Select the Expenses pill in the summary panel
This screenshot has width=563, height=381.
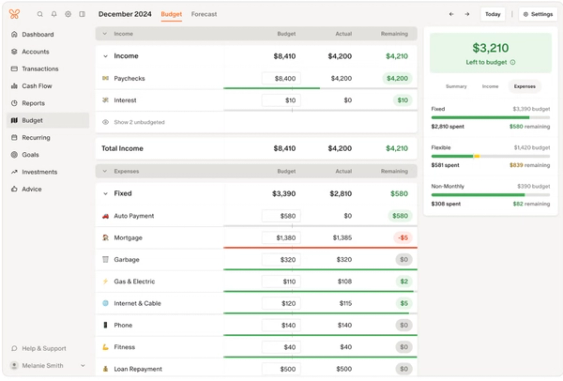click(525, 86)
